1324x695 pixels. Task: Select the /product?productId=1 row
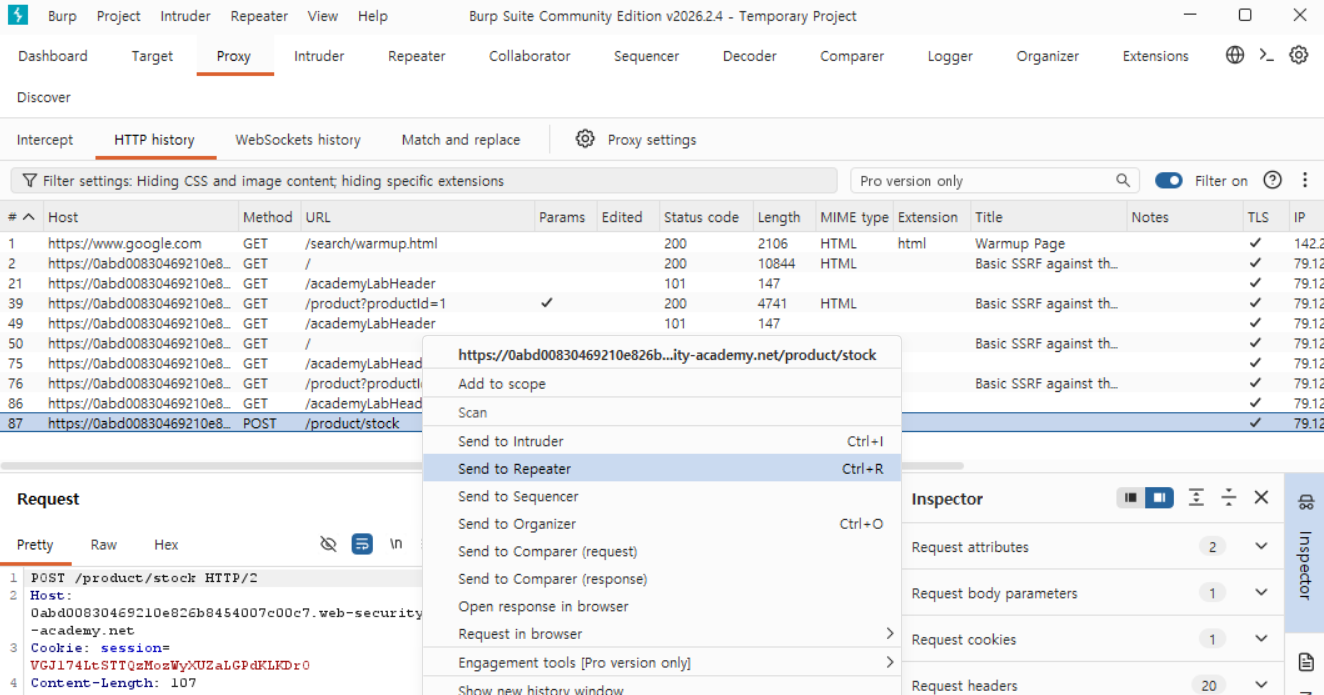[662, 303]
